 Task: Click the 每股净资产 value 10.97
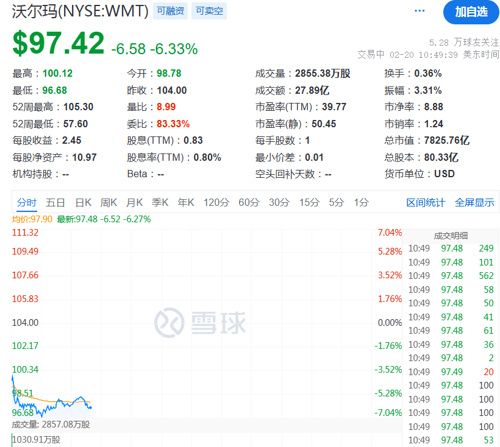(84, 157)
